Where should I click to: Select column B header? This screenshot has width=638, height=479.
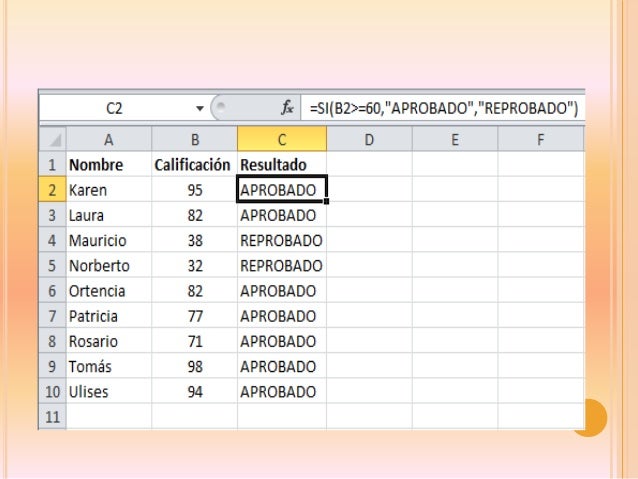point(194,139)
